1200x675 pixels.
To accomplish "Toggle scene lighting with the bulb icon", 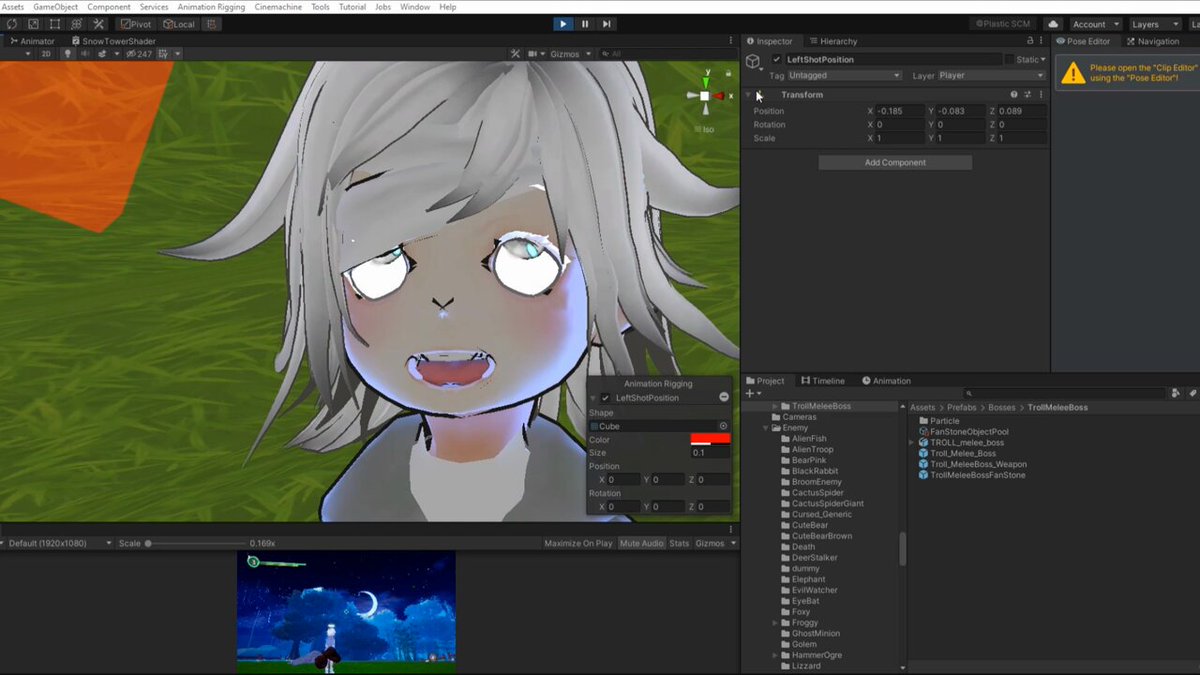I will click(68, 54).
